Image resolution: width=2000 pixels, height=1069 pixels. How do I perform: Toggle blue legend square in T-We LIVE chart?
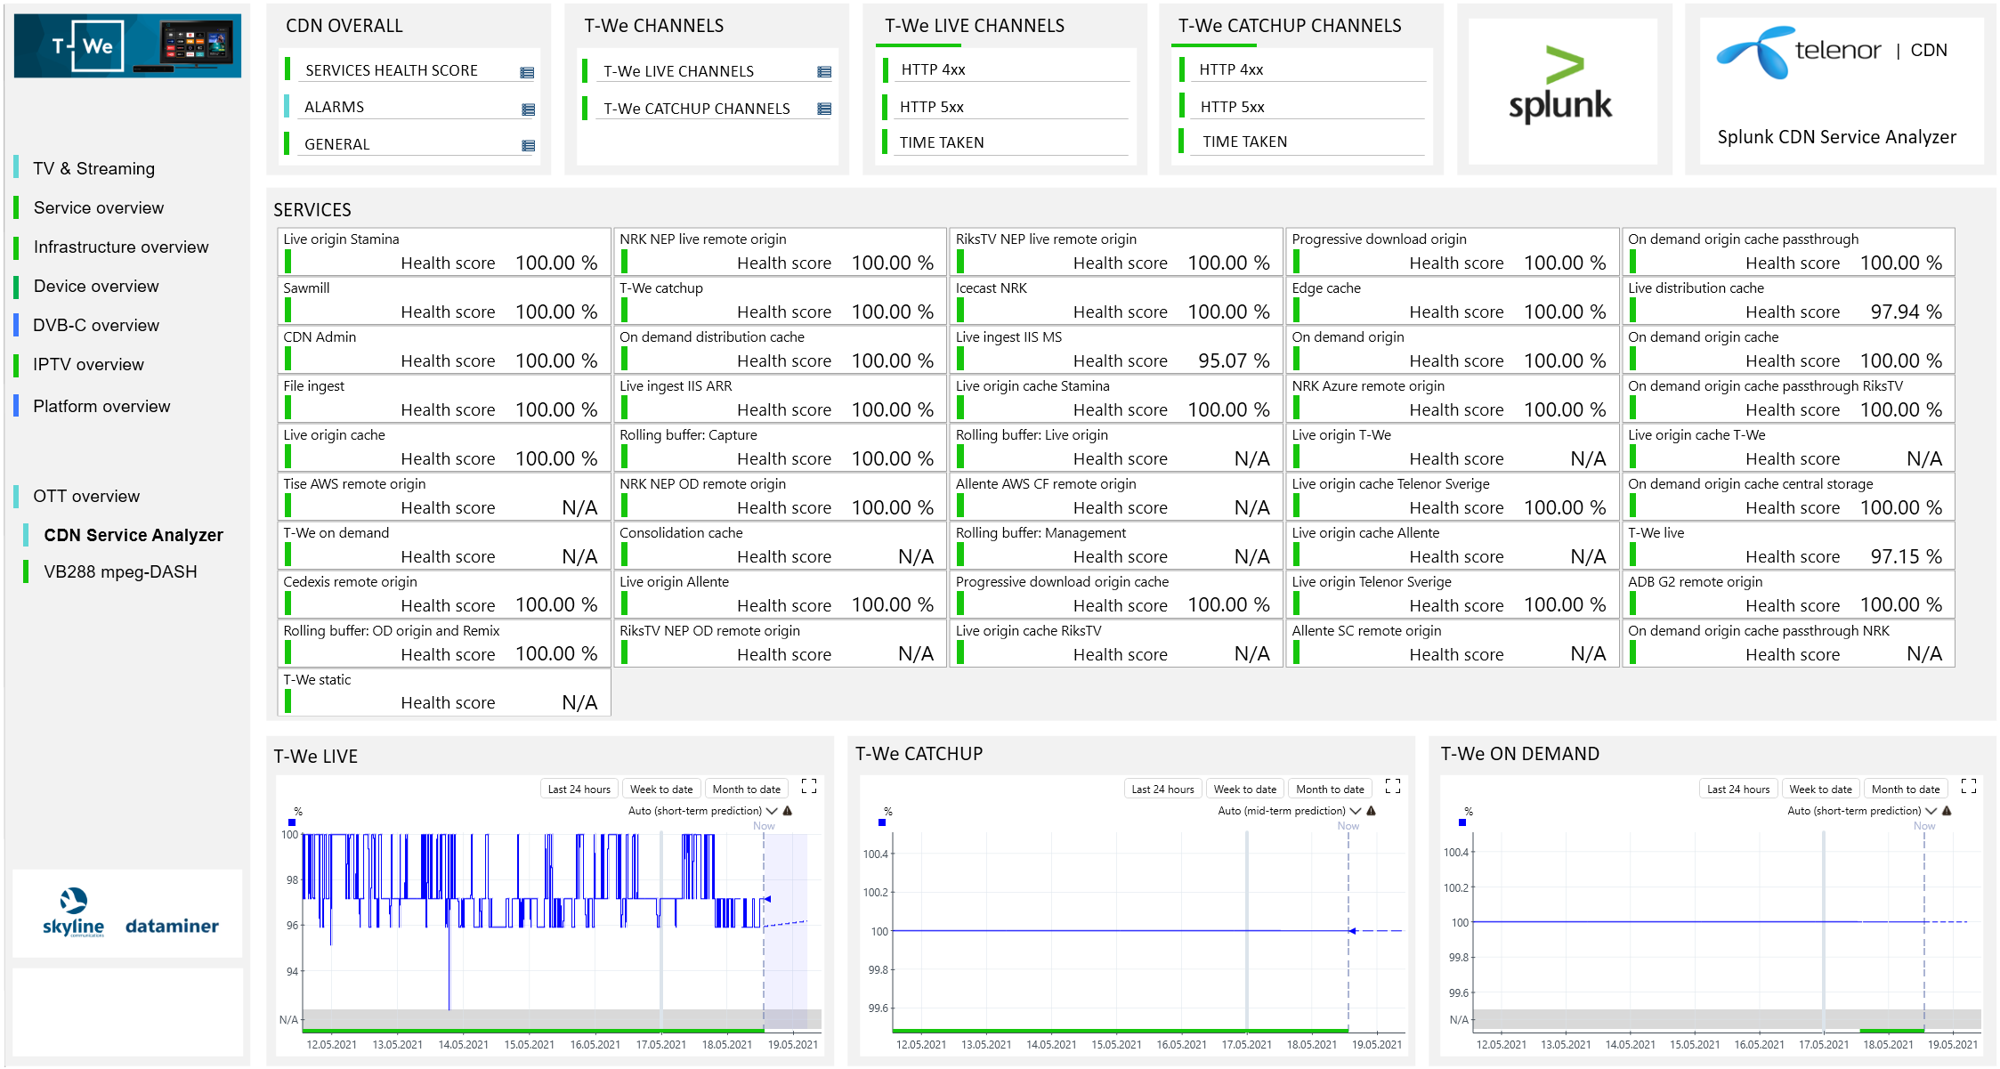[292, 823]
